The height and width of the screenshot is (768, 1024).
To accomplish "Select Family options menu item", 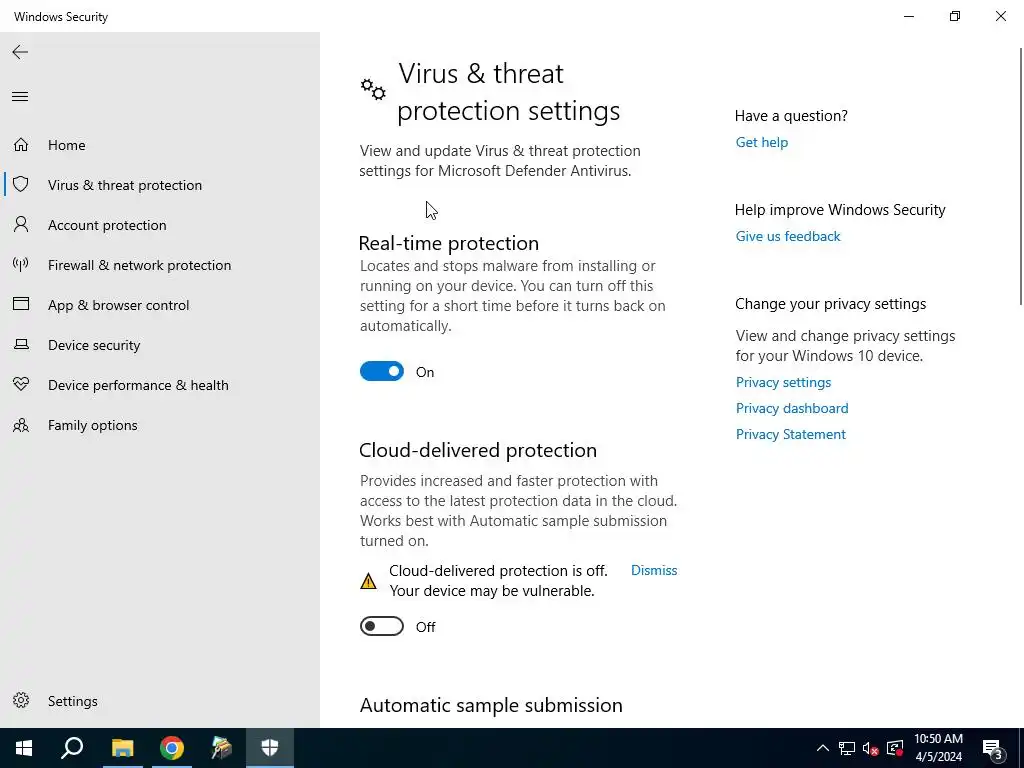I will click(92, 425).
